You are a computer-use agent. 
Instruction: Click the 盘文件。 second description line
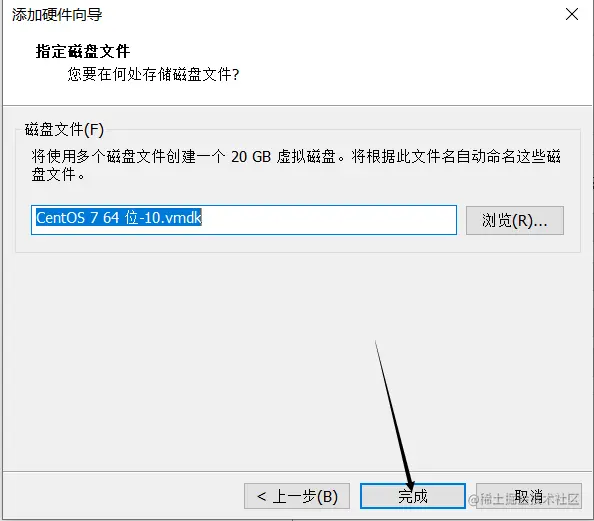pos(58,175)
